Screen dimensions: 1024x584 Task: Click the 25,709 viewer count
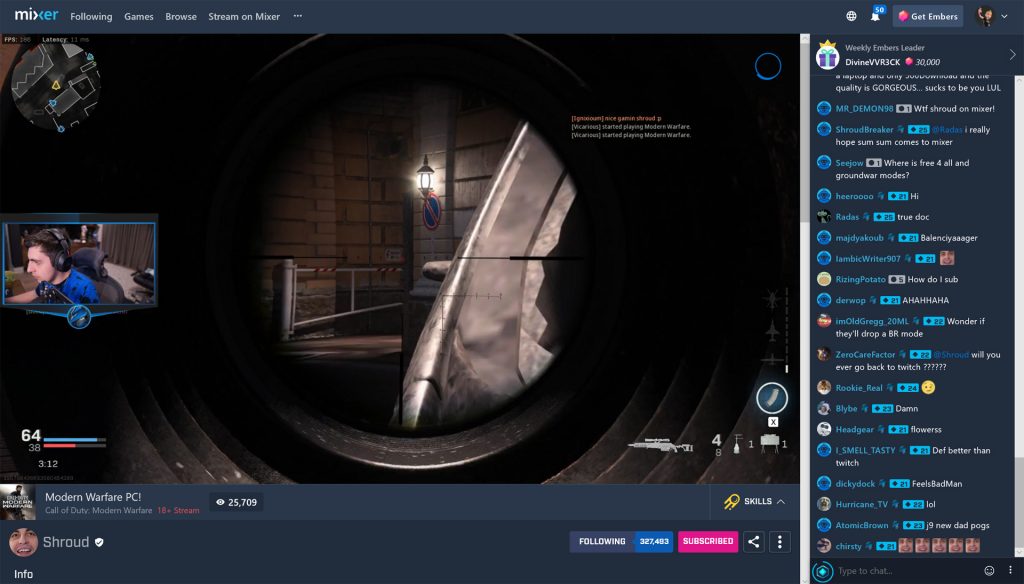pyautogui.click(x=236, y=502)
